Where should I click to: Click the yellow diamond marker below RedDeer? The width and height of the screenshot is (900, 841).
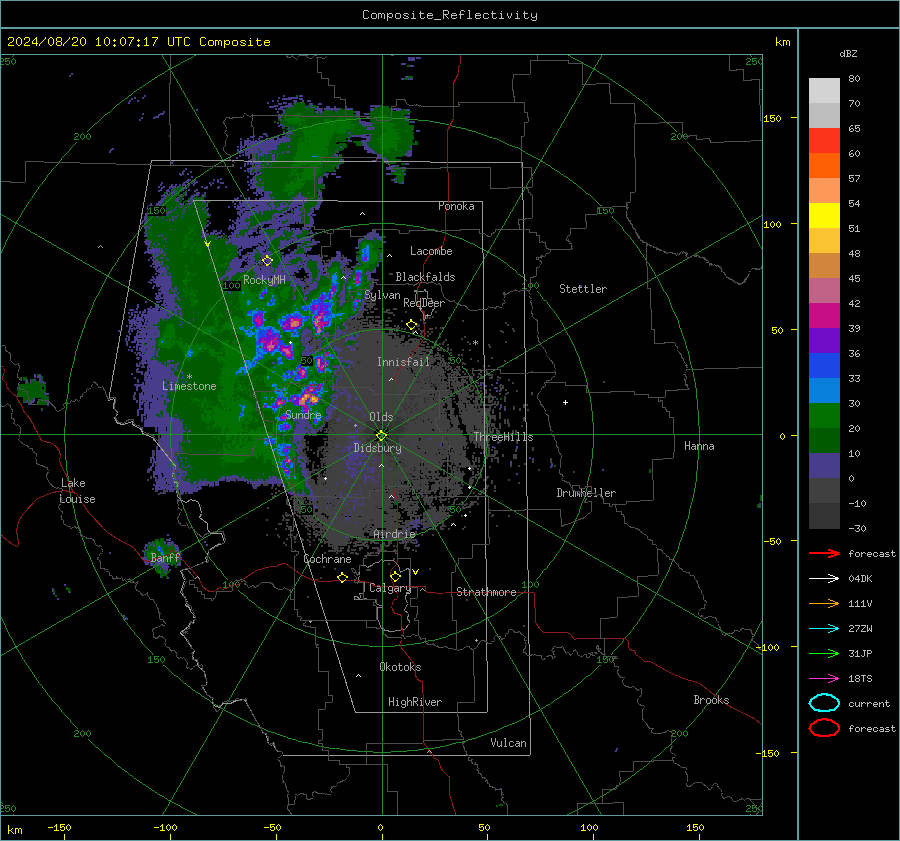point(411,325)
